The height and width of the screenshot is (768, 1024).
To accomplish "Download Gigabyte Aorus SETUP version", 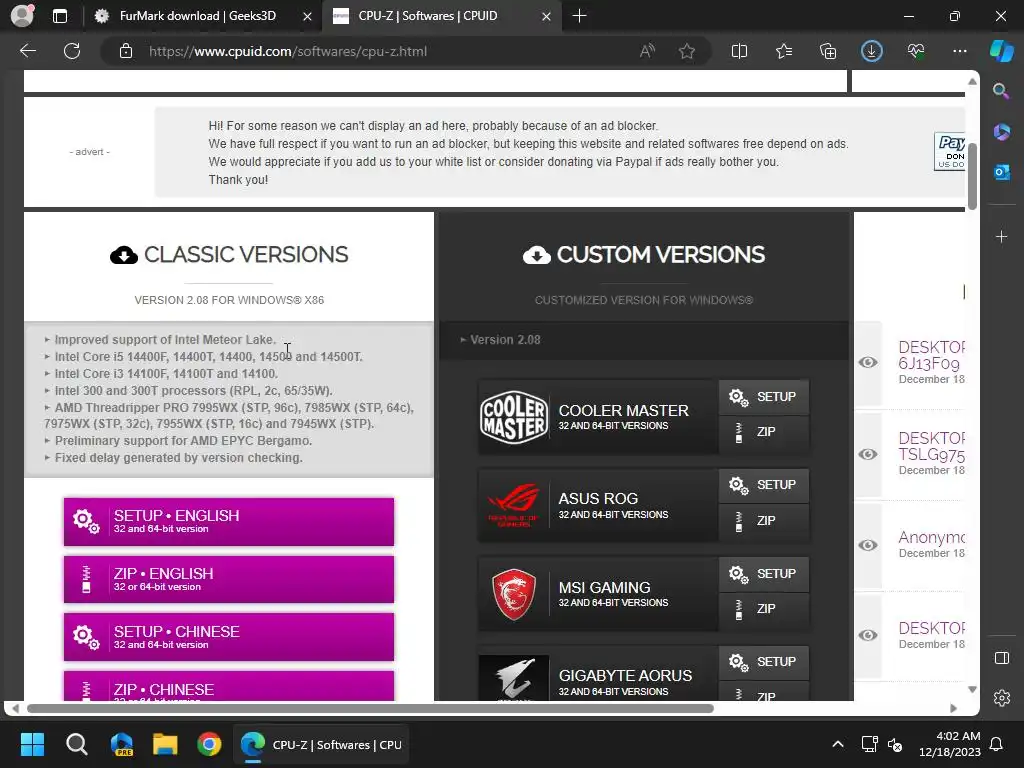I will click(763, 662).
